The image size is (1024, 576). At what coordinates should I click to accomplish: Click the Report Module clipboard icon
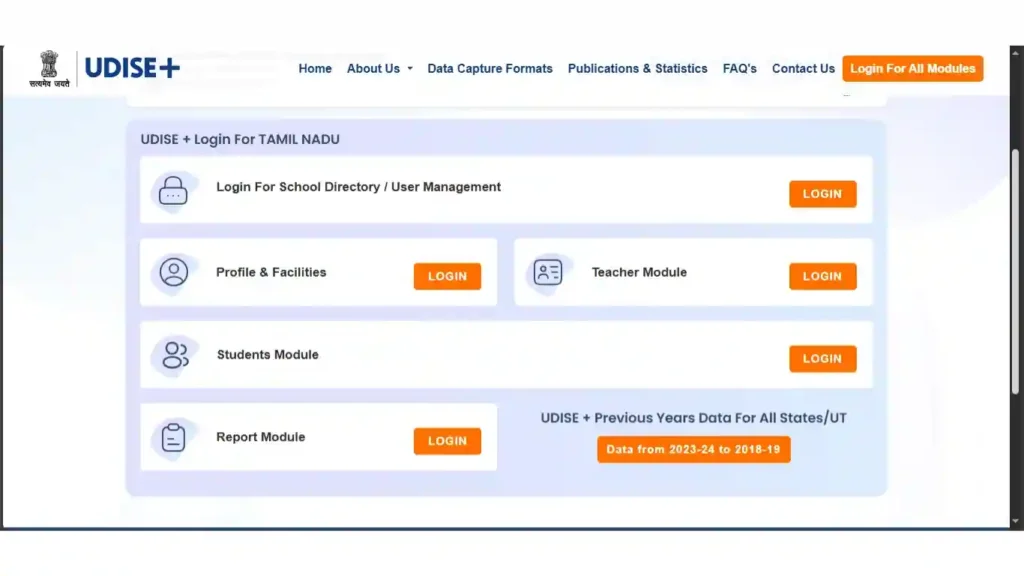[x=174, y=437]
